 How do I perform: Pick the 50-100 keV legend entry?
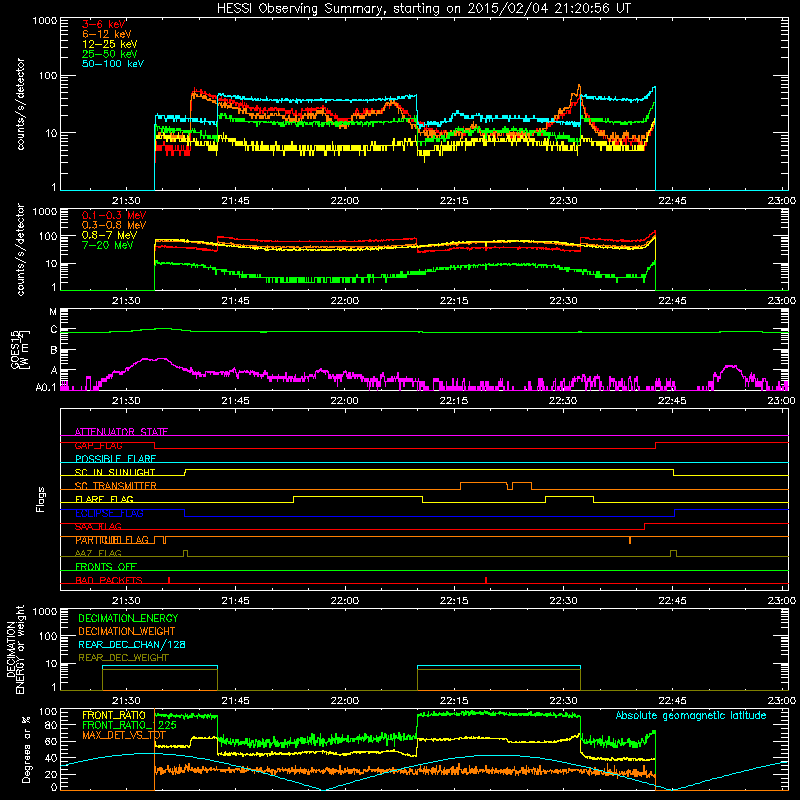coord(113,64)
